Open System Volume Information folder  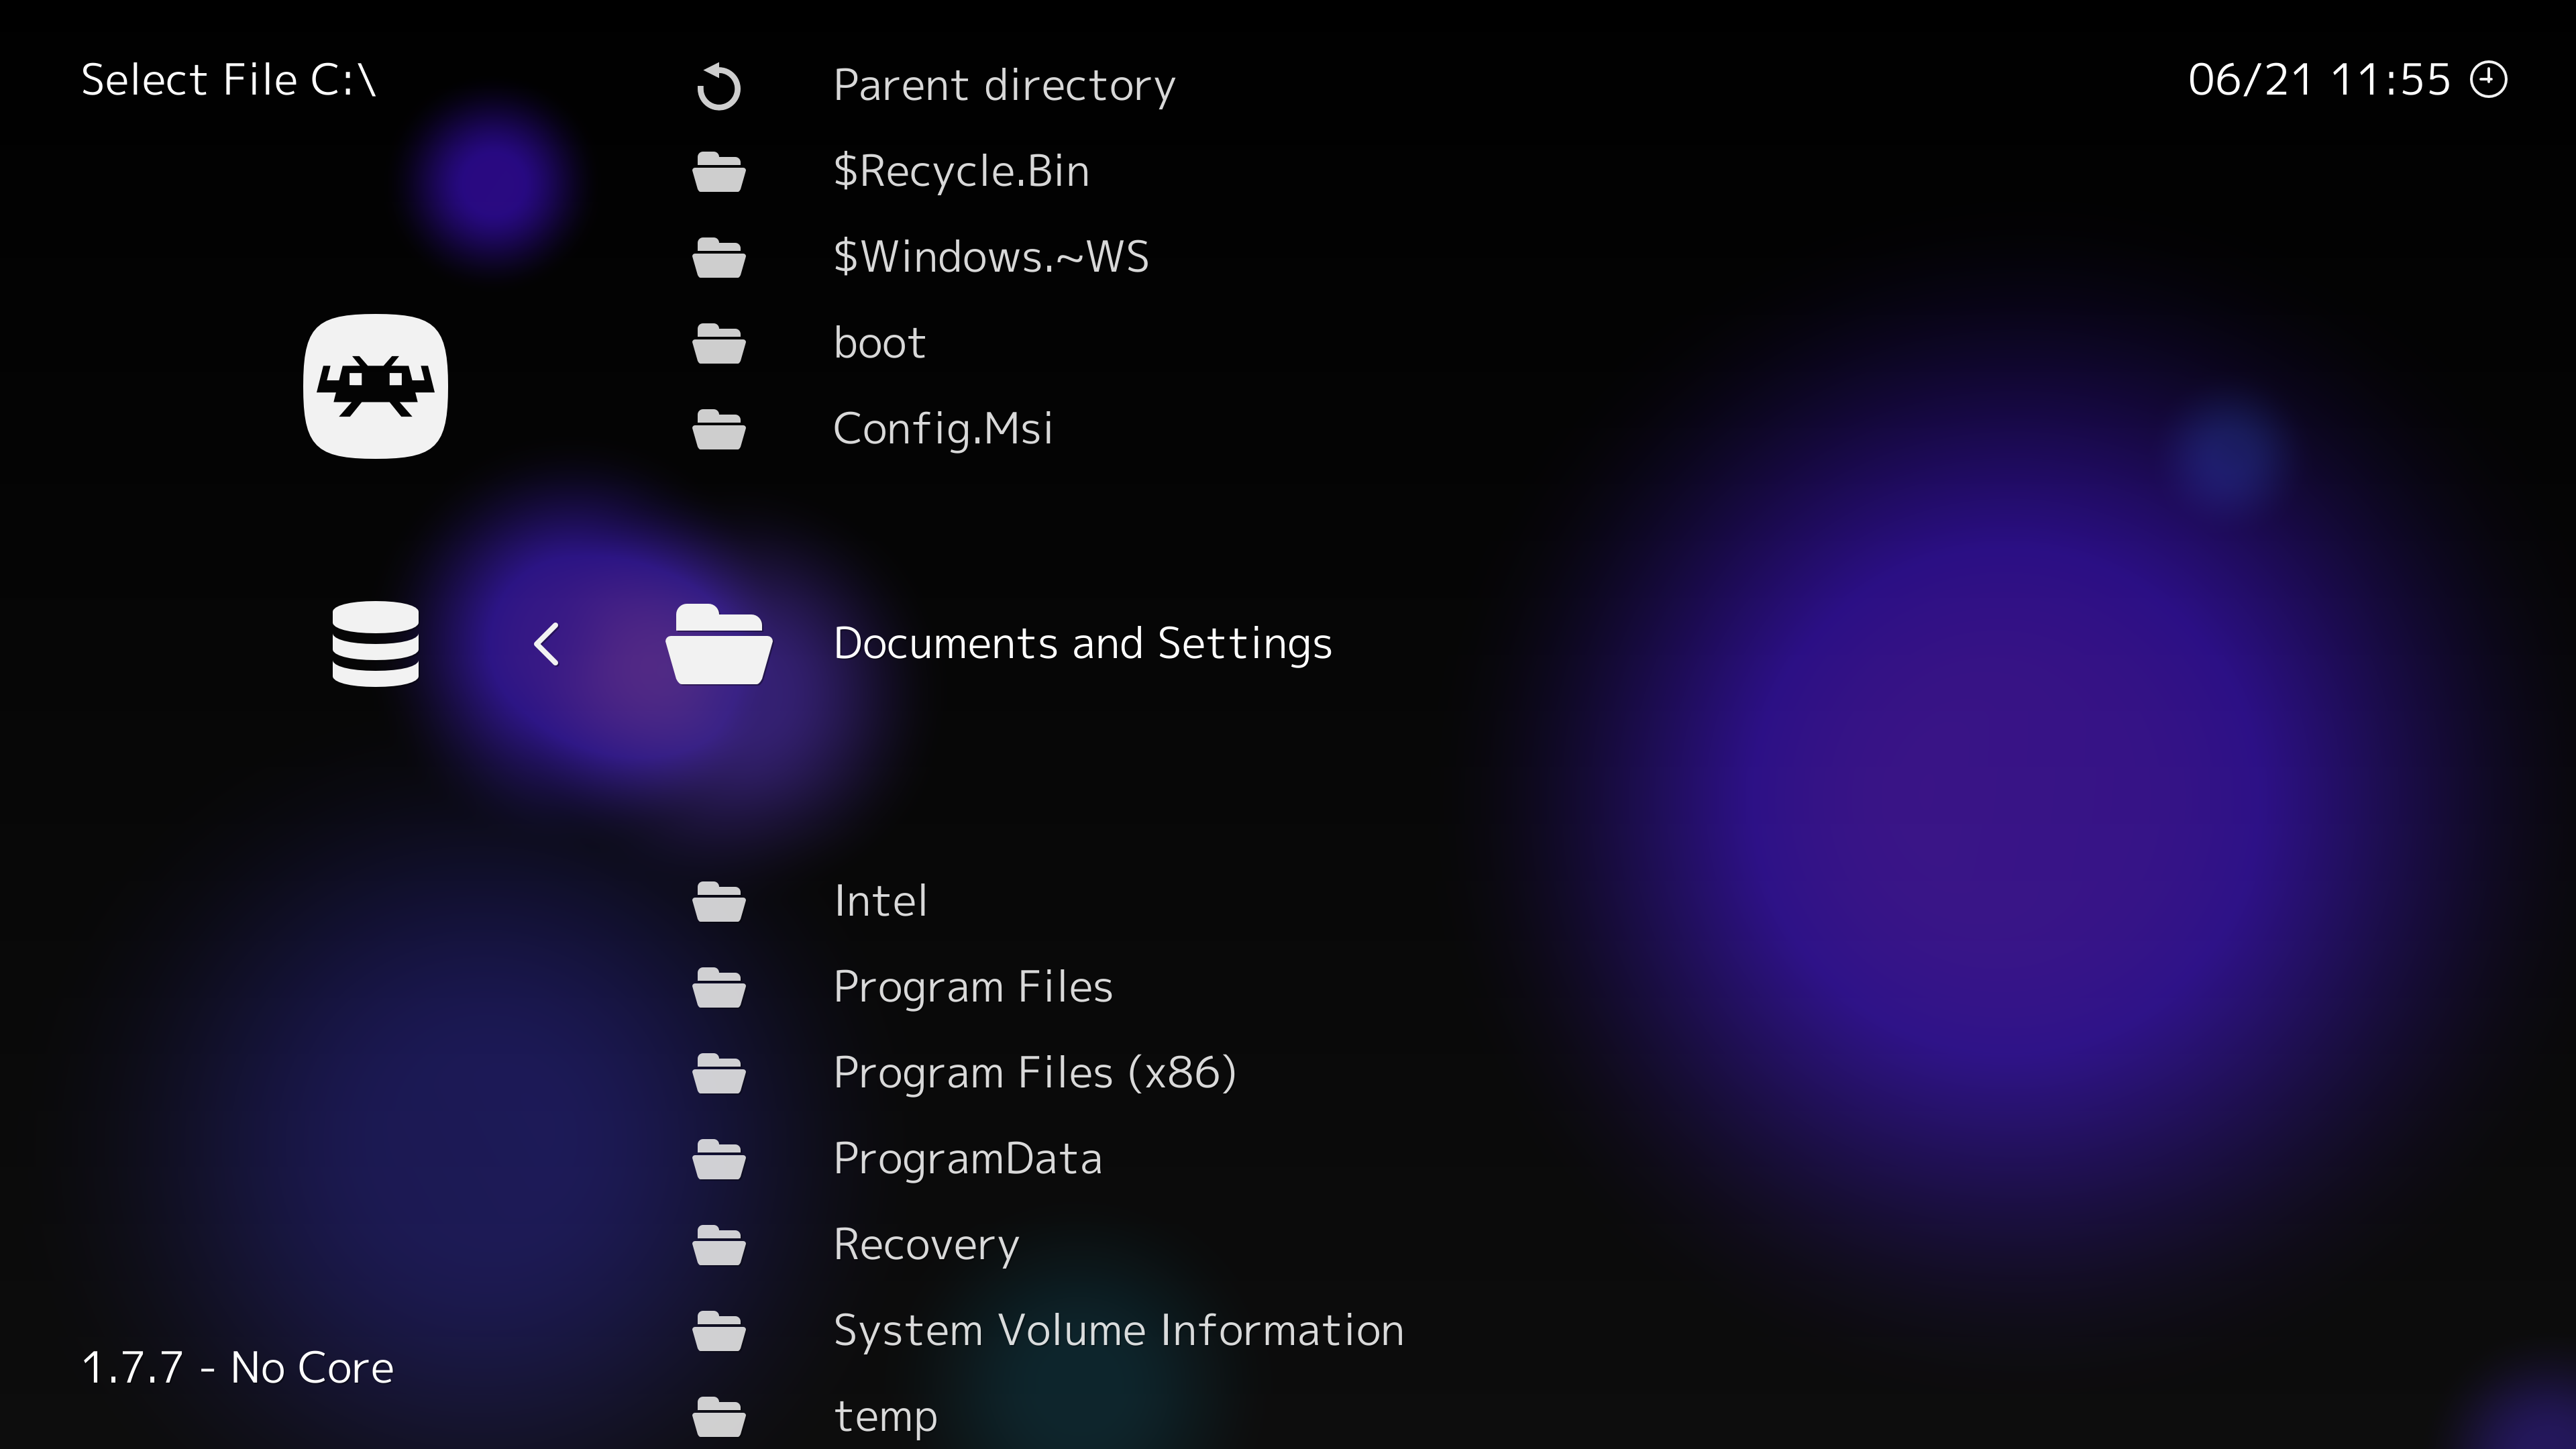(1117, 1330)
